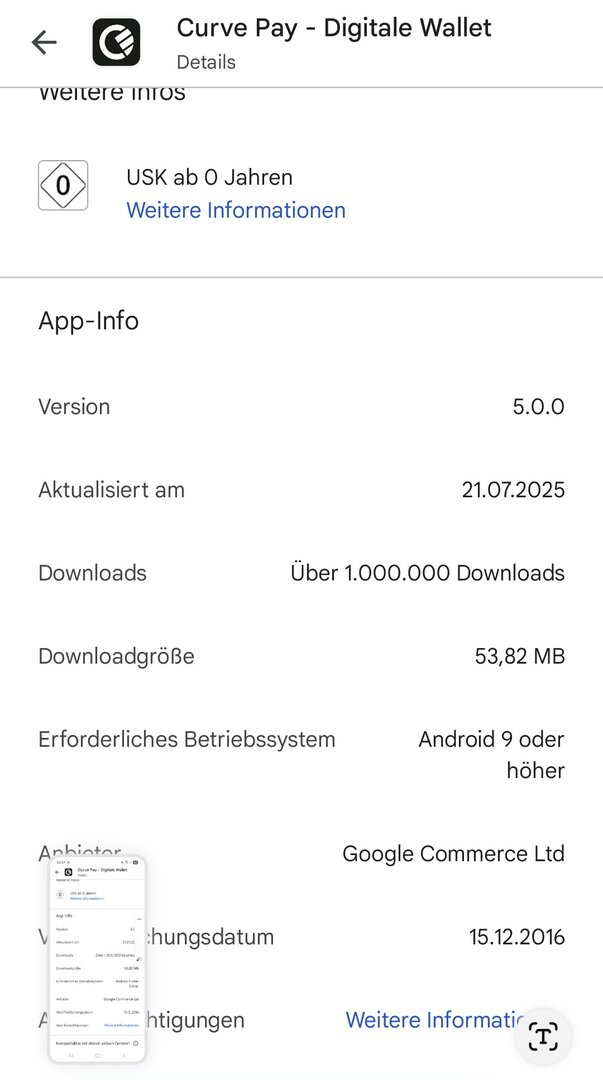
Task: Tap the App-Info section heading
Action: [x=88, y=321]
